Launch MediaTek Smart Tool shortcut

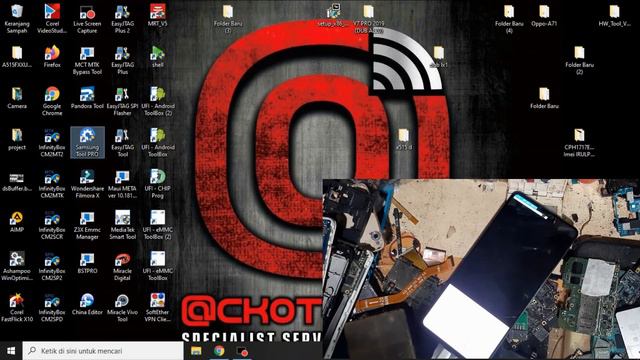pos(122,225)
